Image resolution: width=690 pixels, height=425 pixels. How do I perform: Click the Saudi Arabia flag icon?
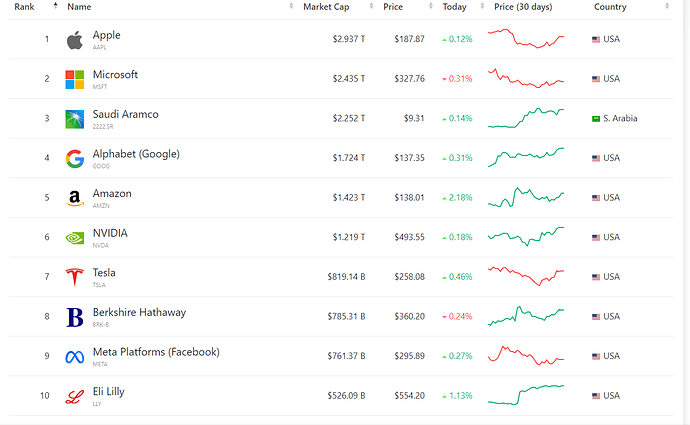(x=595, y=118)
